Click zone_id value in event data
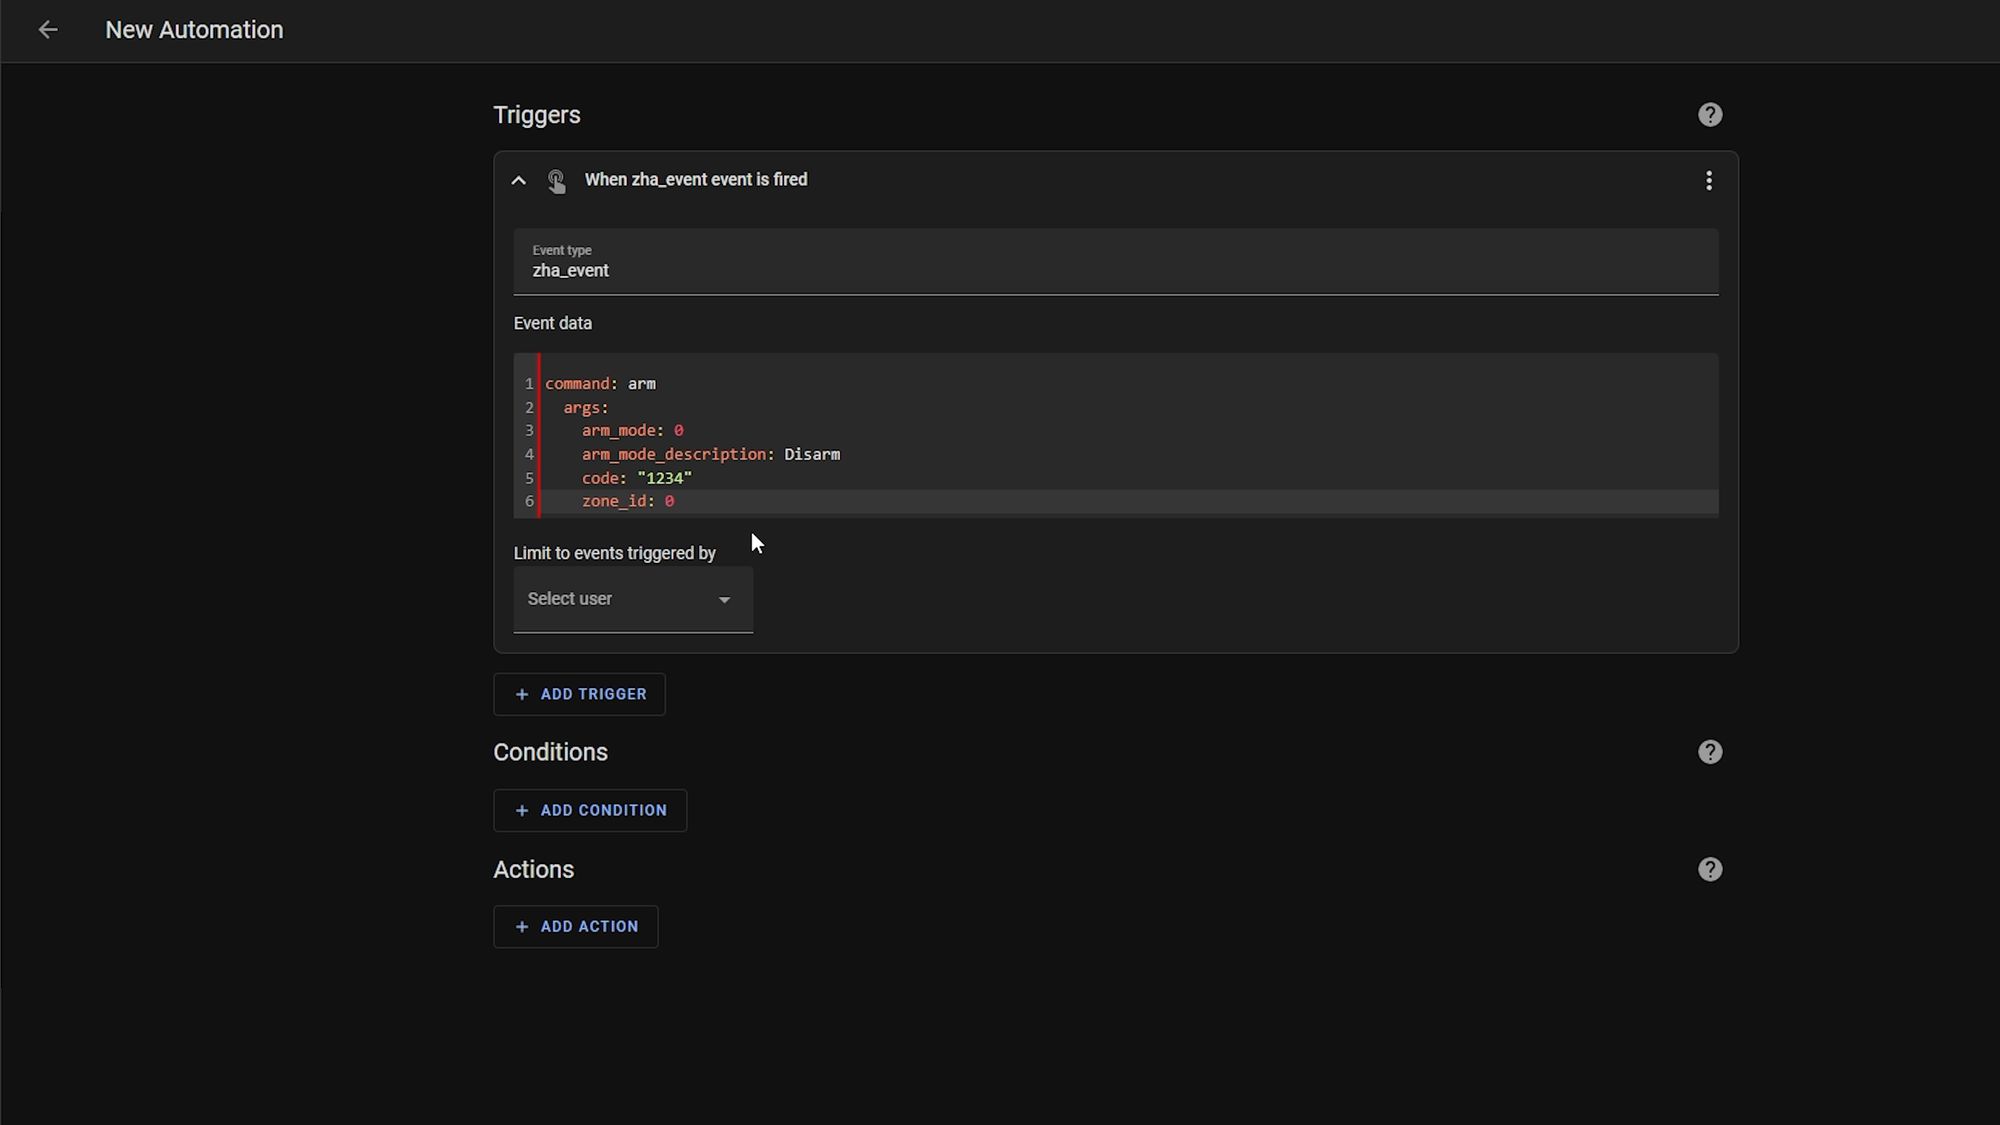Viewport: 2000px width, 1125px height. point(669,500)
